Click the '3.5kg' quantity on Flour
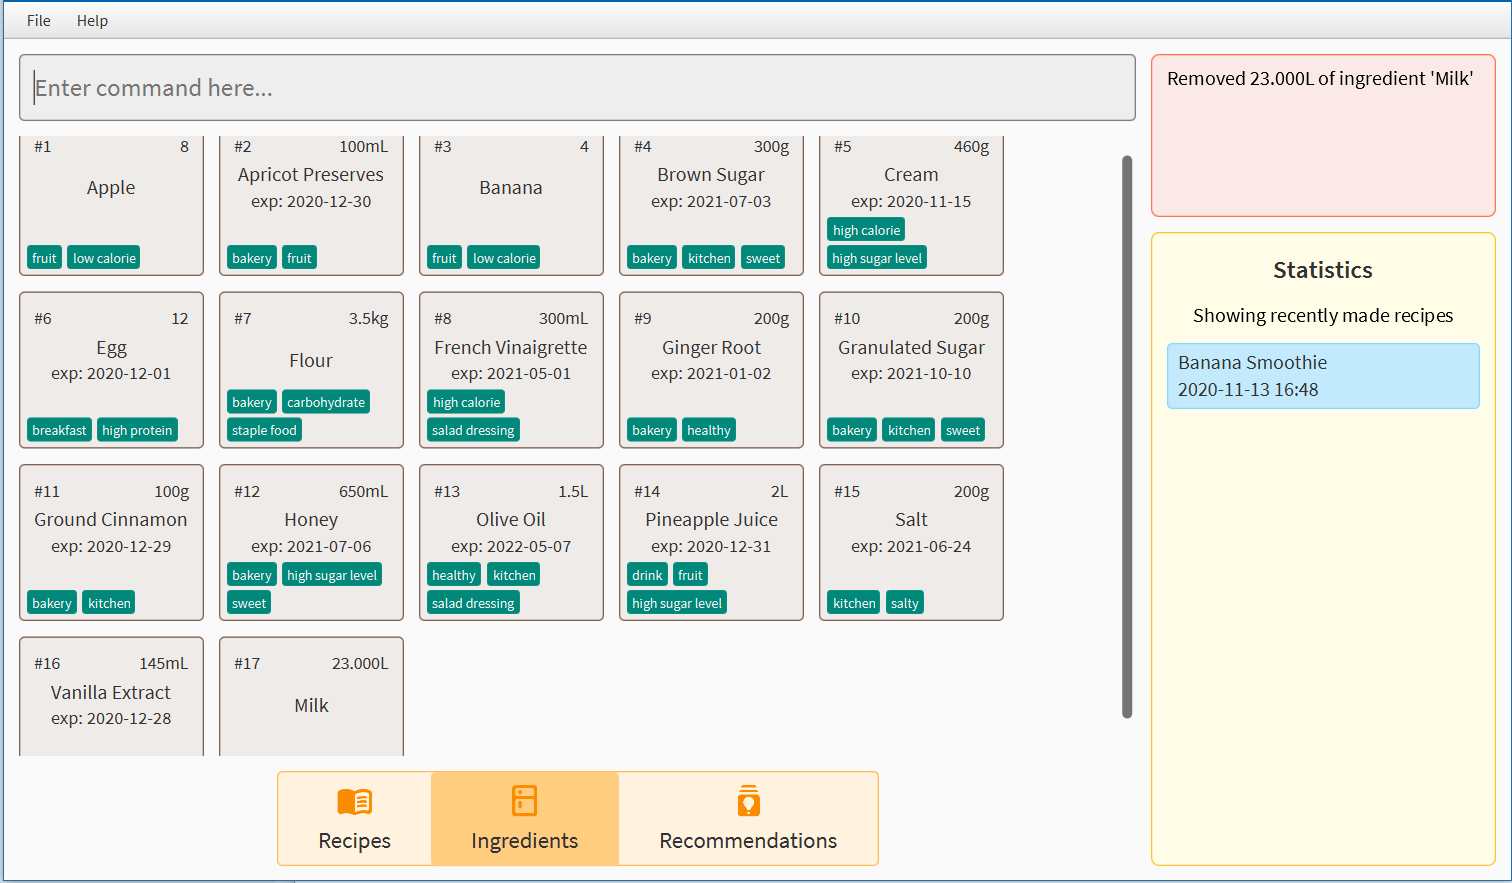Screen dimensions: 1512x883 (368, 318)
